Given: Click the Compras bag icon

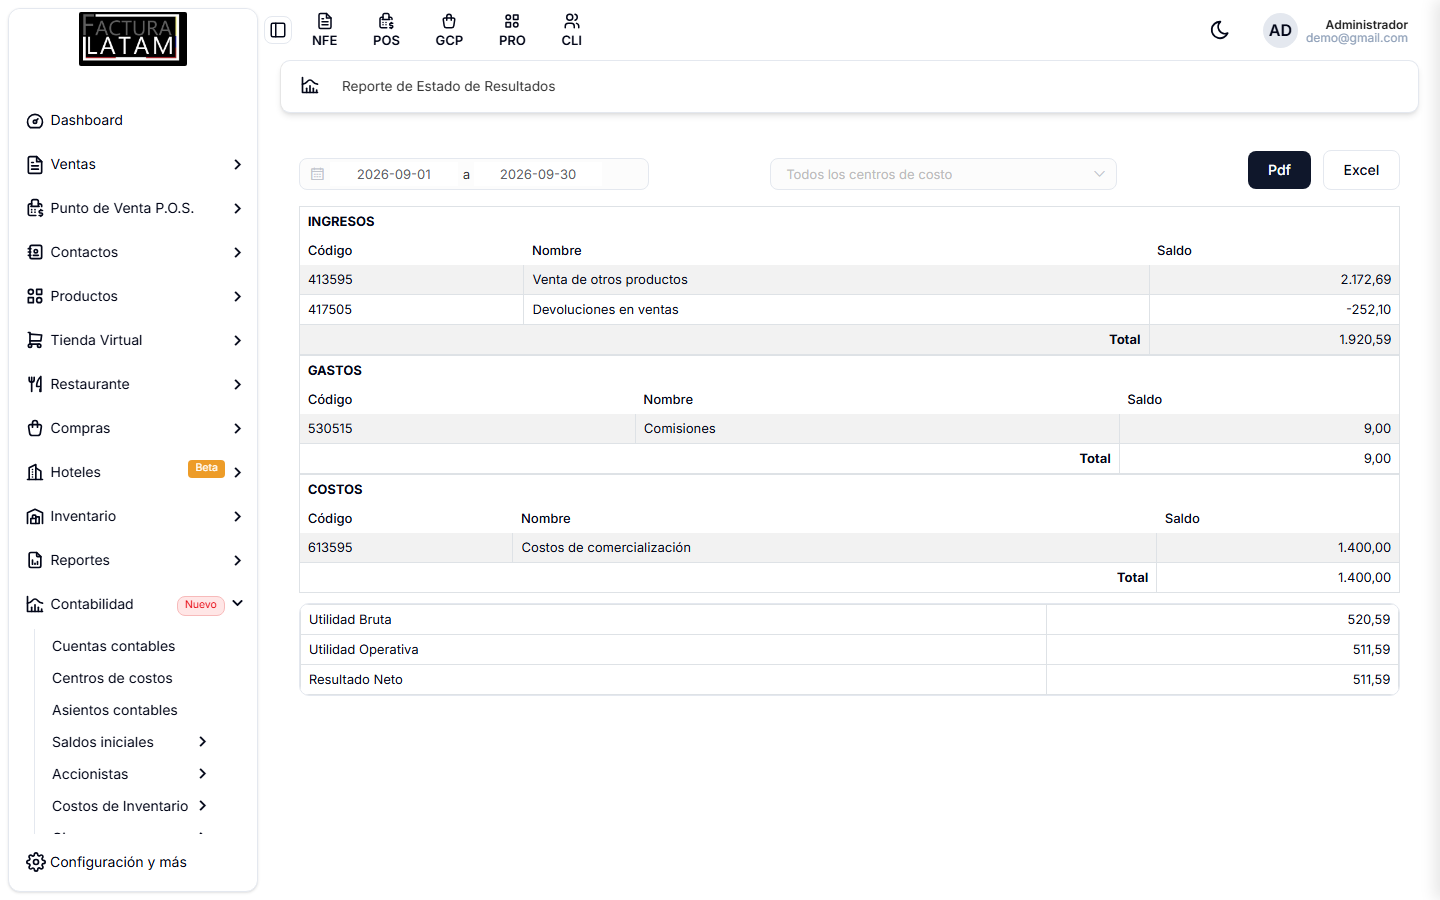Looking at the screenshot, I should 35,429.
